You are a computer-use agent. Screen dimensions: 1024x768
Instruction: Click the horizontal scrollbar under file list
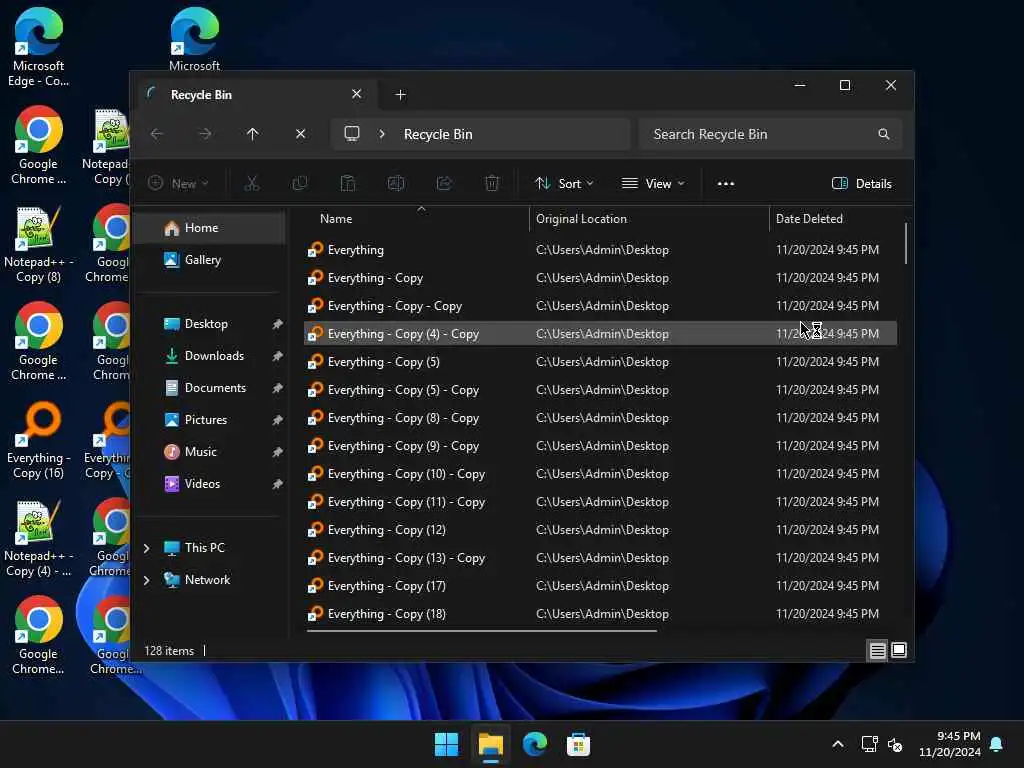pos(481,631)
